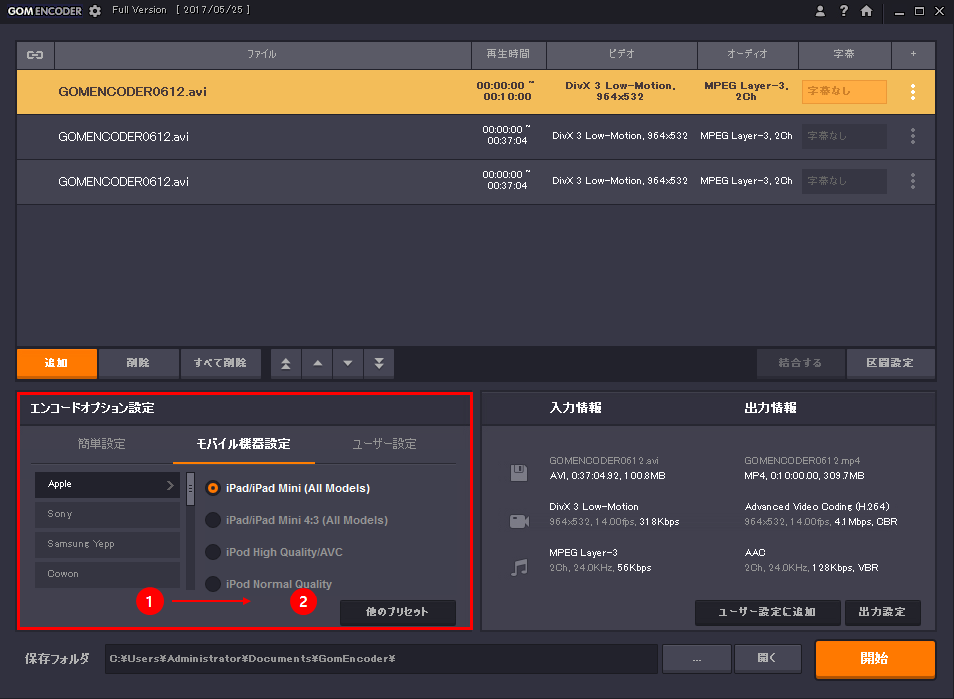Click the save folder path field
Screen dimensions: 954x699
point(381,659)
